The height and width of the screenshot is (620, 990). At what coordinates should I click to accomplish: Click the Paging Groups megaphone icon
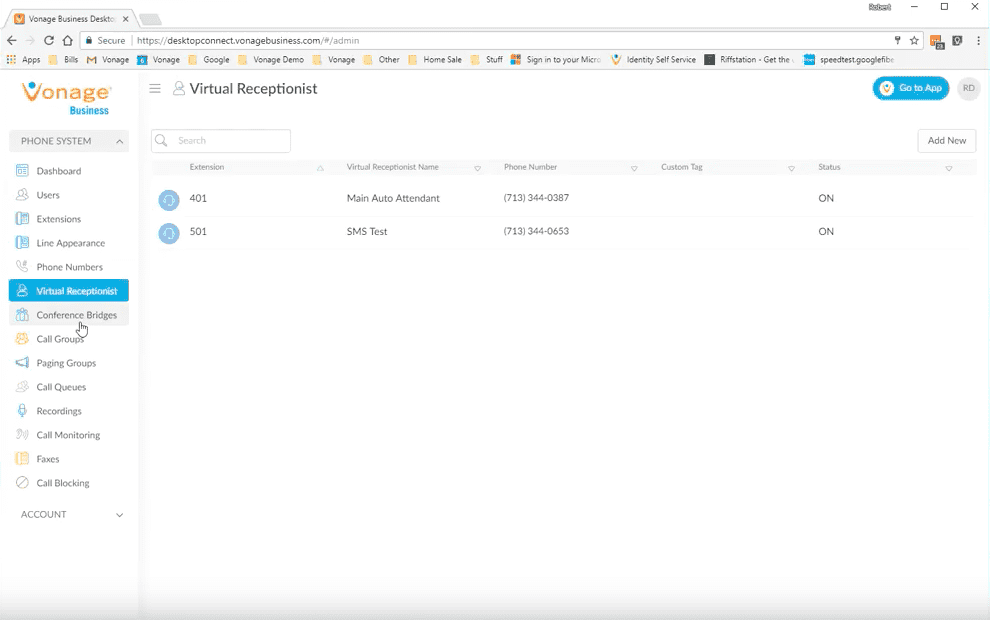coord(22,362)
